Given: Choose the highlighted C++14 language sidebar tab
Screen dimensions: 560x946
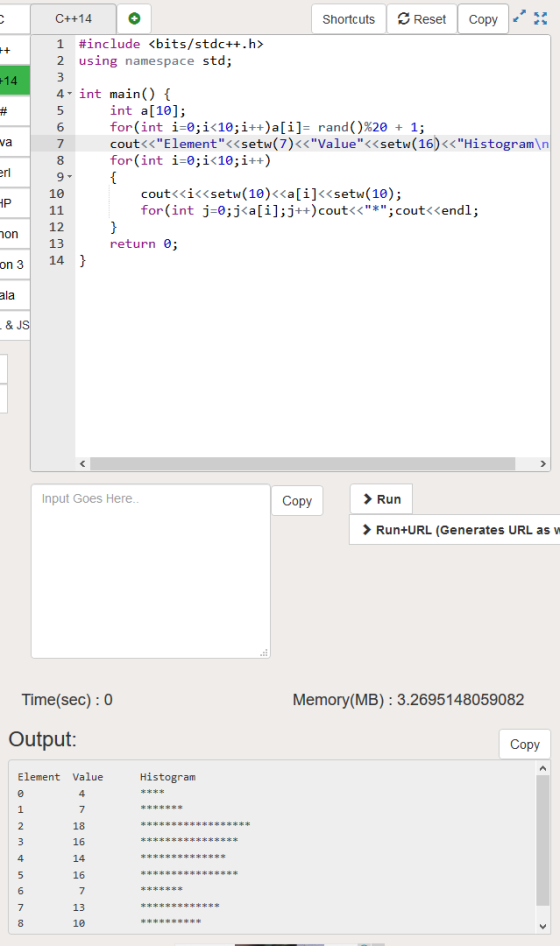Looking at the screenshot, I should tap(14, 81).
